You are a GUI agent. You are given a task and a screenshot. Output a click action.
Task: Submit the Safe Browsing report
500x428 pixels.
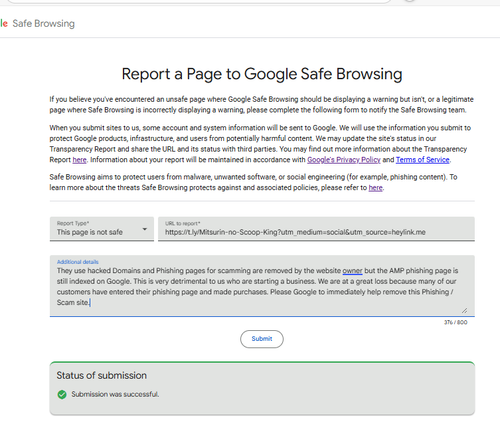point(262,339)
